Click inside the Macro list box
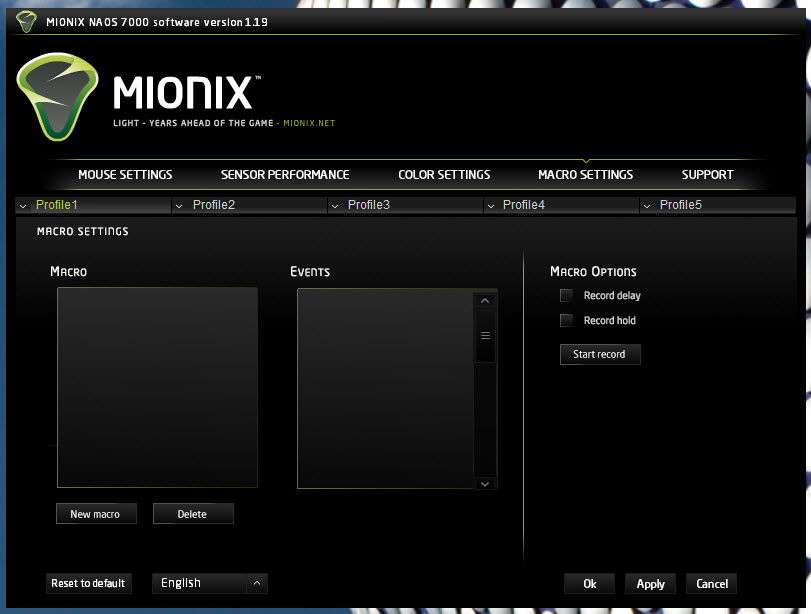This screenshot has height=614, width=811. coord(157,387)
